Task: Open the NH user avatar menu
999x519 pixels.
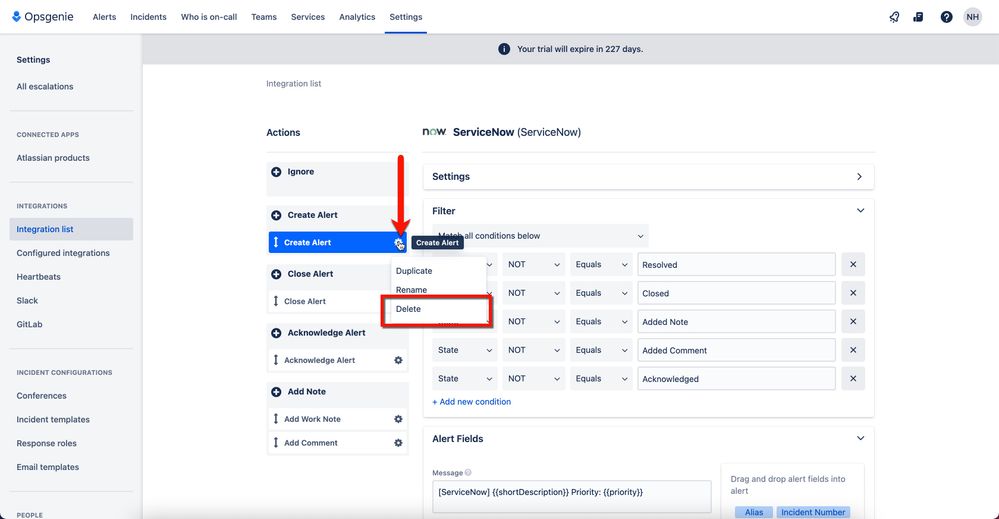Action: 972,17
